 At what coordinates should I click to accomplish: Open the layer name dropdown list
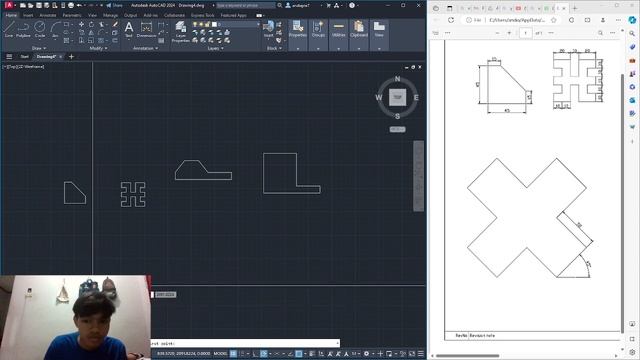[x=258, y=24]
